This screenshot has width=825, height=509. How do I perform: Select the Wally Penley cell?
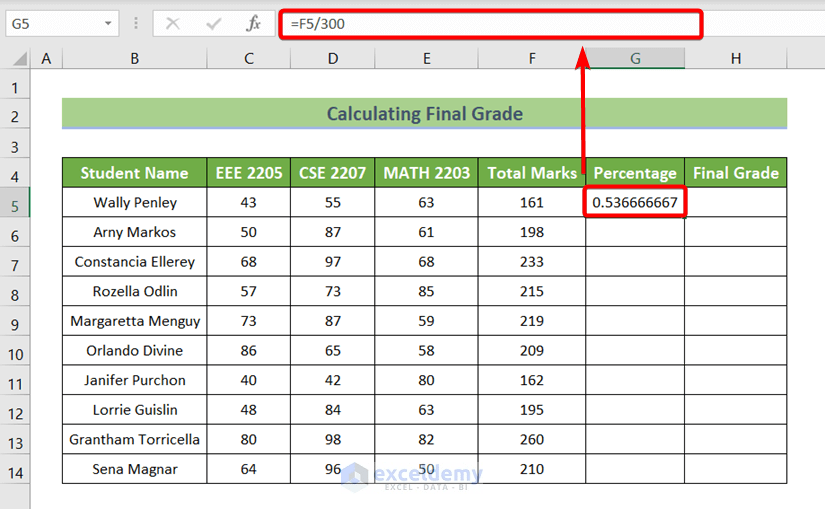135,202
